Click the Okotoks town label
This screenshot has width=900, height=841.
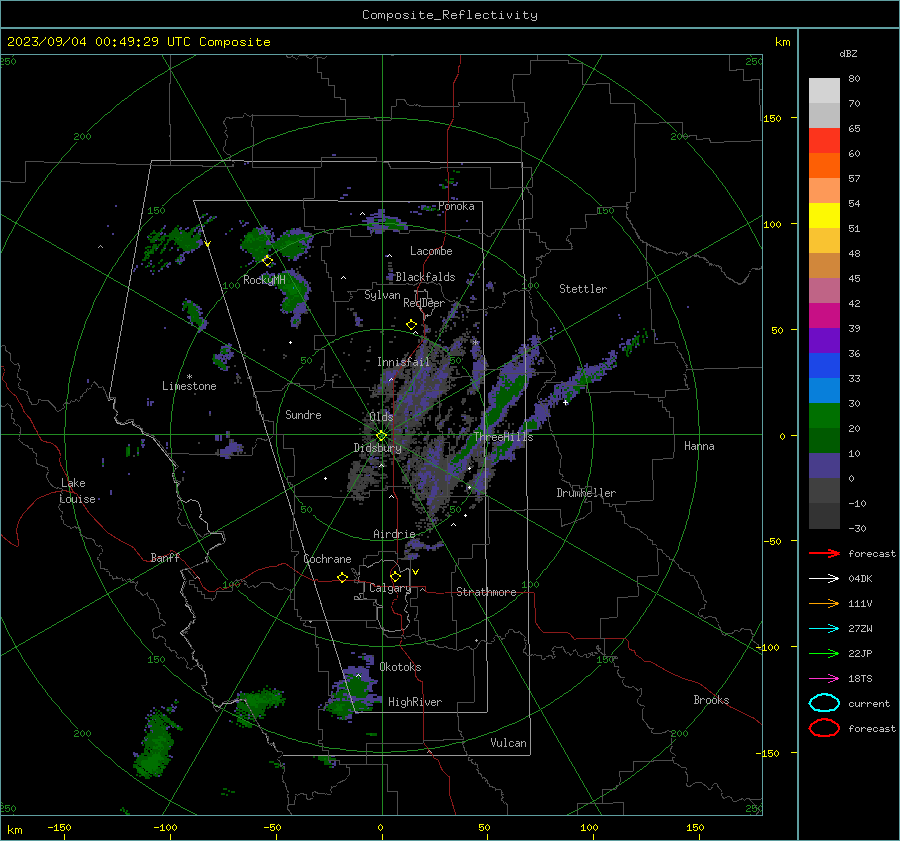(400, 667)
